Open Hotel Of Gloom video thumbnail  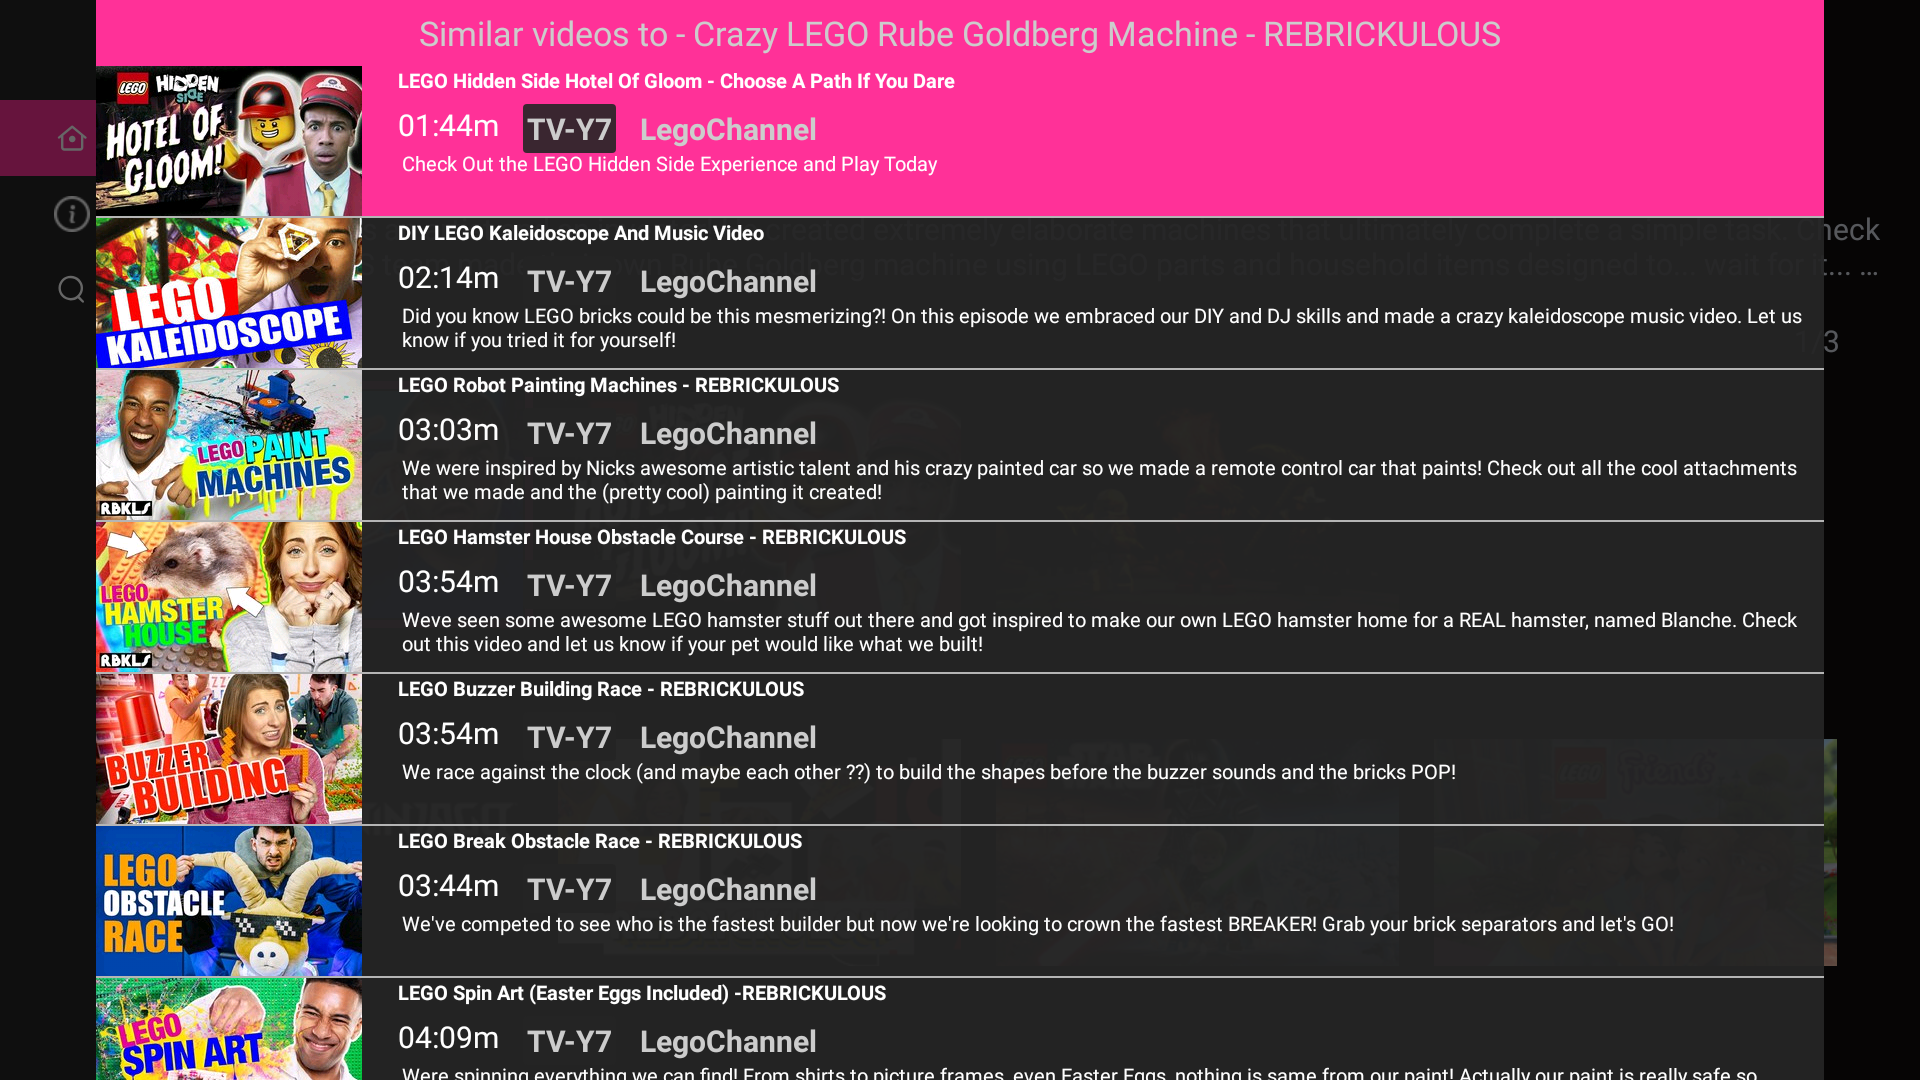coord(229,141)
